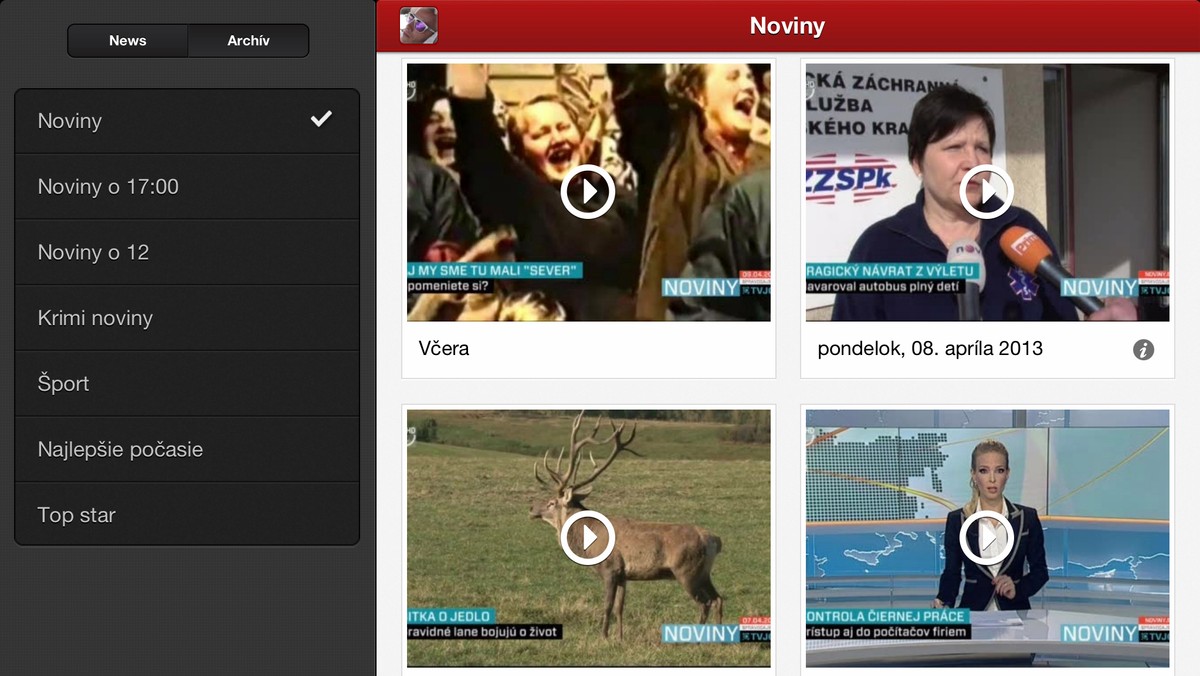Switch to the News tab
The height and width of the screenshot is (676, 1200).
click(128, 41)
